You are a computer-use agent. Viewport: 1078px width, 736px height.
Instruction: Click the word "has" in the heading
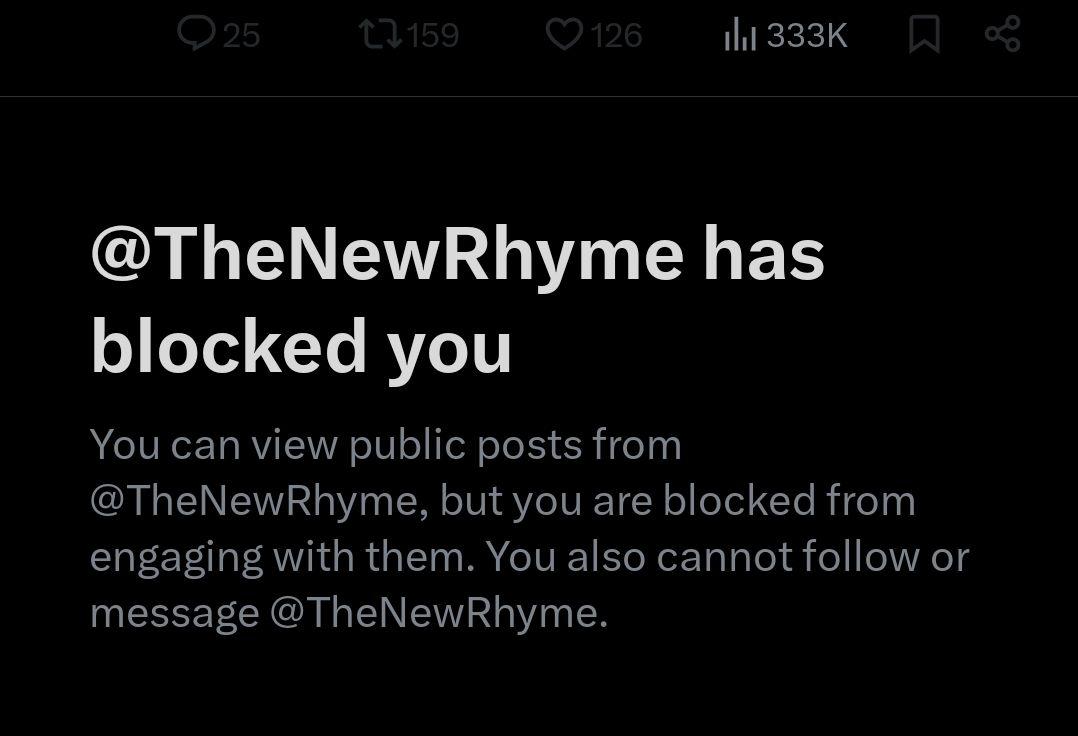tap(763, 255)
